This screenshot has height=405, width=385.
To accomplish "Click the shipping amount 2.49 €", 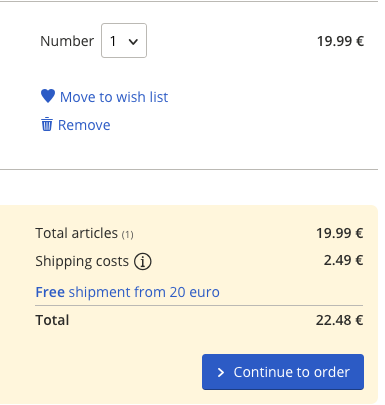I will [343, 260].
